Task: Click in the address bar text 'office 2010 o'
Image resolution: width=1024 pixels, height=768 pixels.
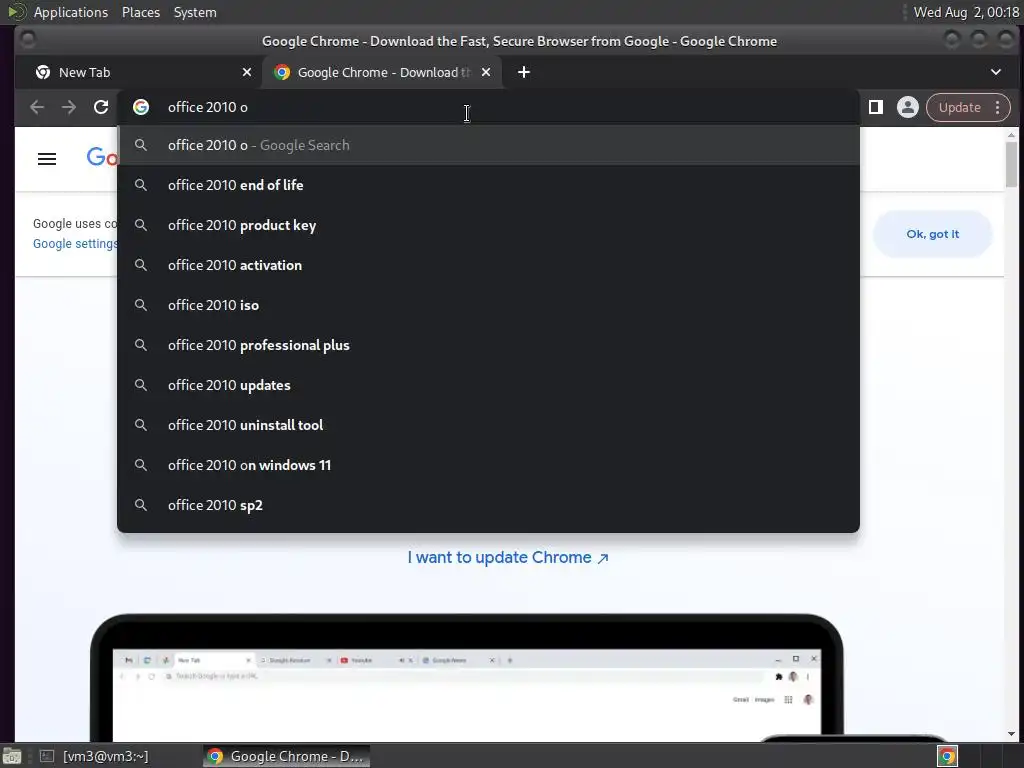Action: point(208,107)
